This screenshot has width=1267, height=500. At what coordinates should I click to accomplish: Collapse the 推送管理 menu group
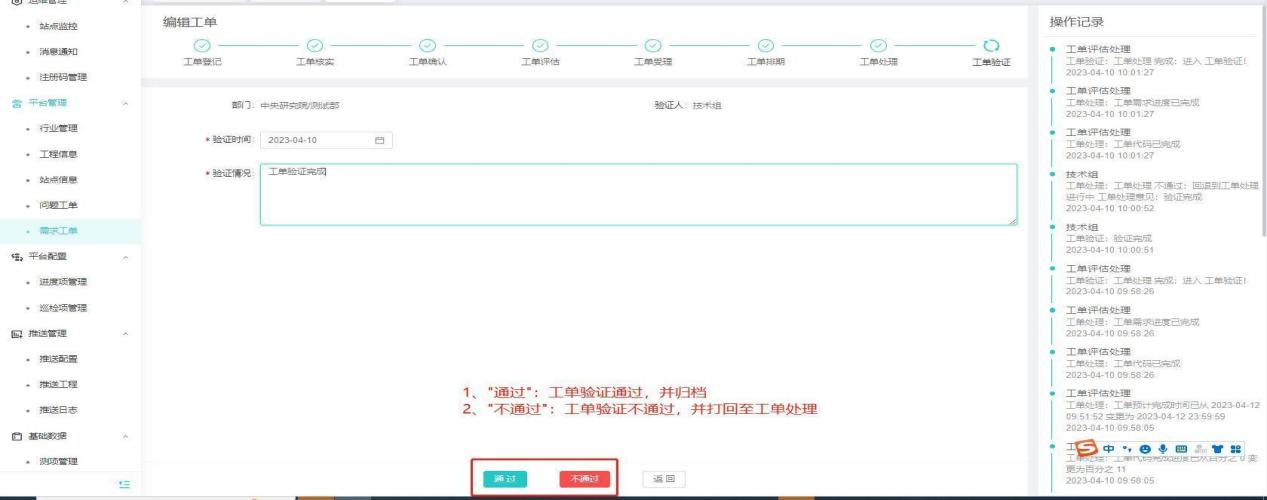point(124,333)
